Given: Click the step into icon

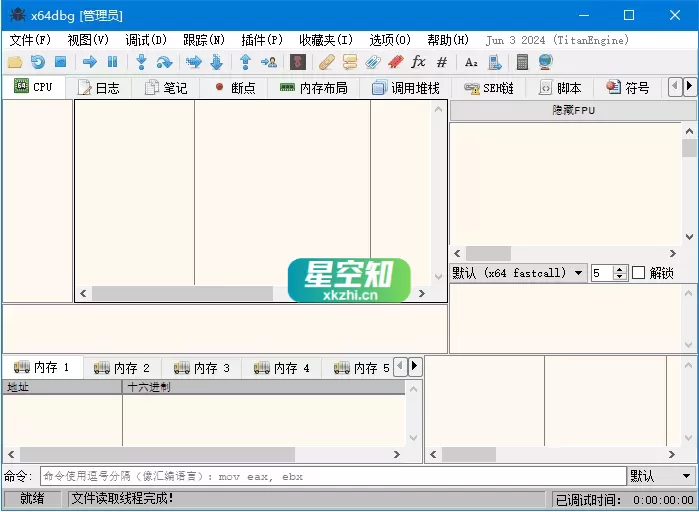Looking at the screenshot, I should (141, 62).
